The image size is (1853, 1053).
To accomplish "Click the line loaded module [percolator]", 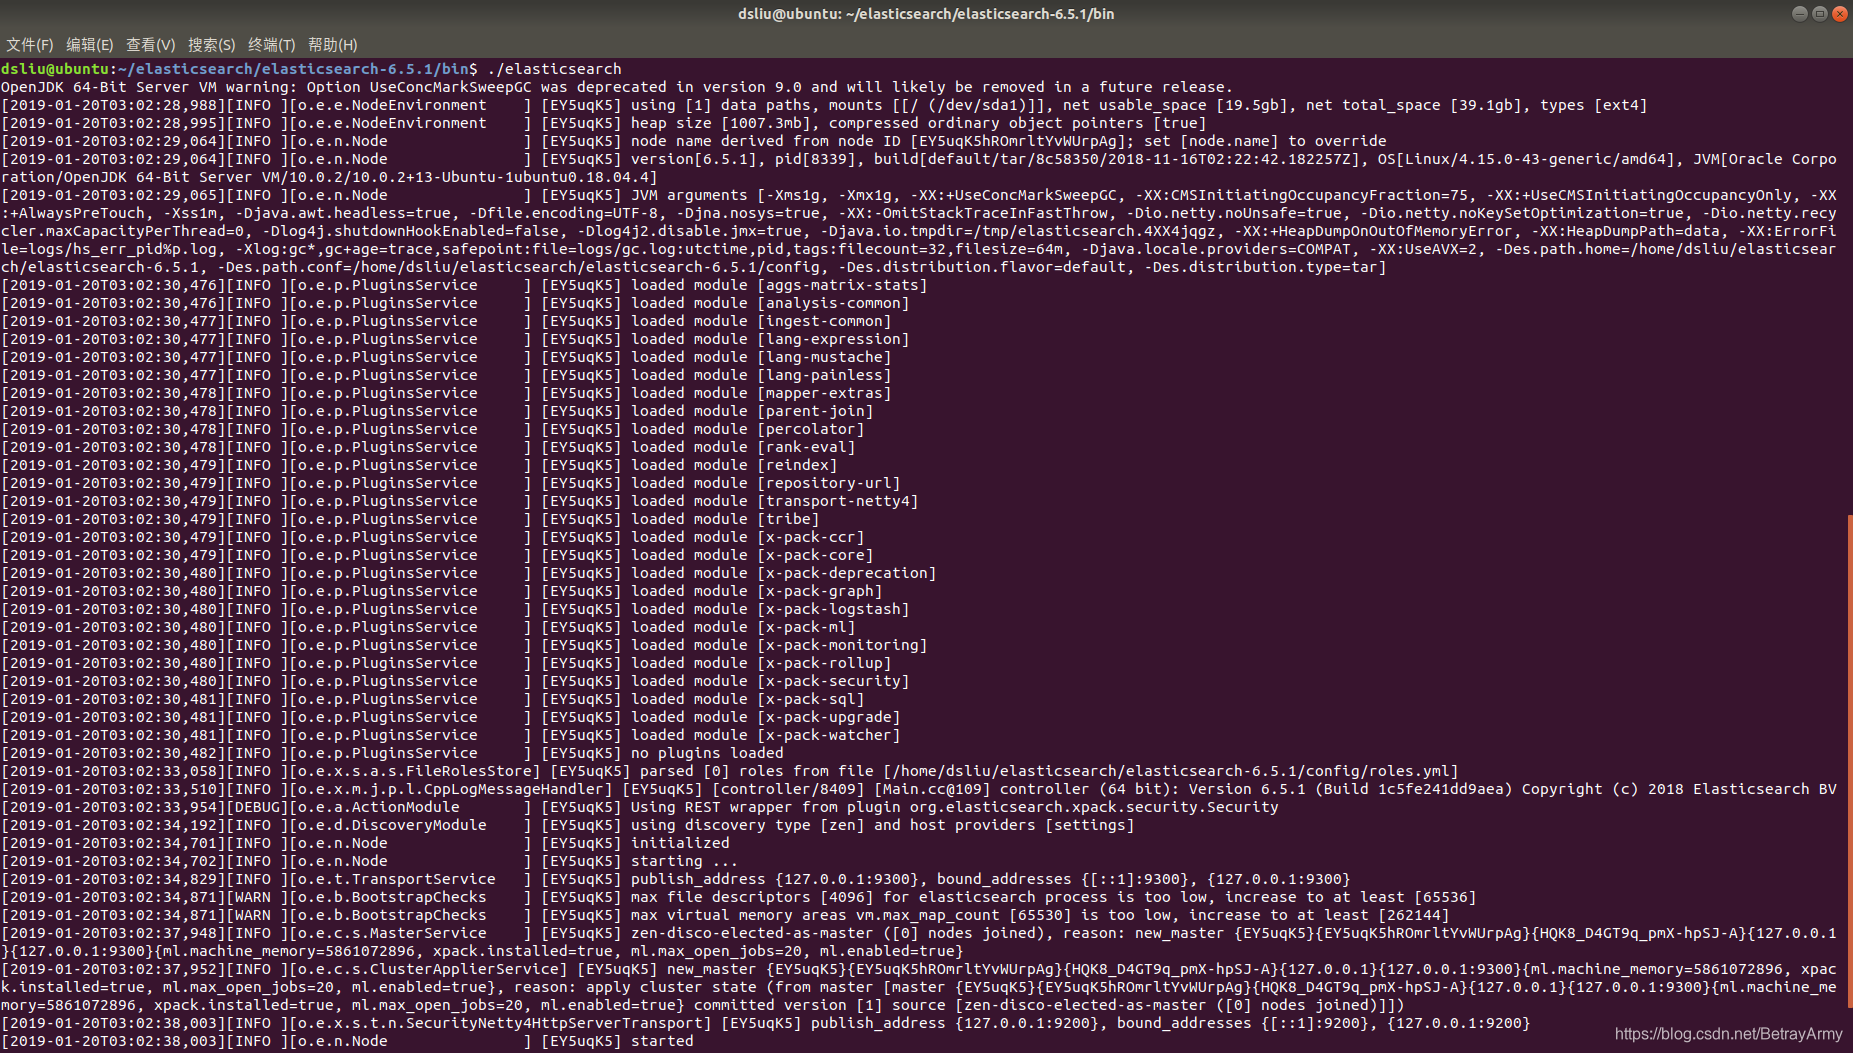I will (x=433, y=429).
